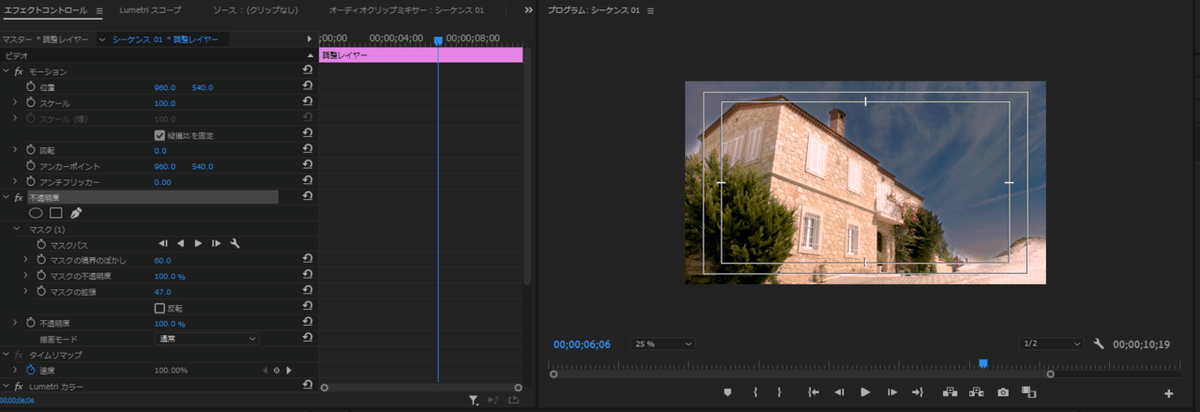Track the selected mask backward one frame
Image resolution: width=1200 pixels, height=412 pixels.
[163, 243]
